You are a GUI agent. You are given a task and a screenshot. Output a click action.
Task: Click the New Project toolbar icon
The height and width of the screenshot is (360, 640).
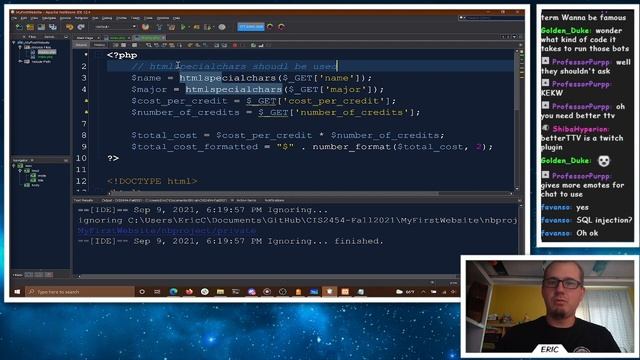click(30, 27)
